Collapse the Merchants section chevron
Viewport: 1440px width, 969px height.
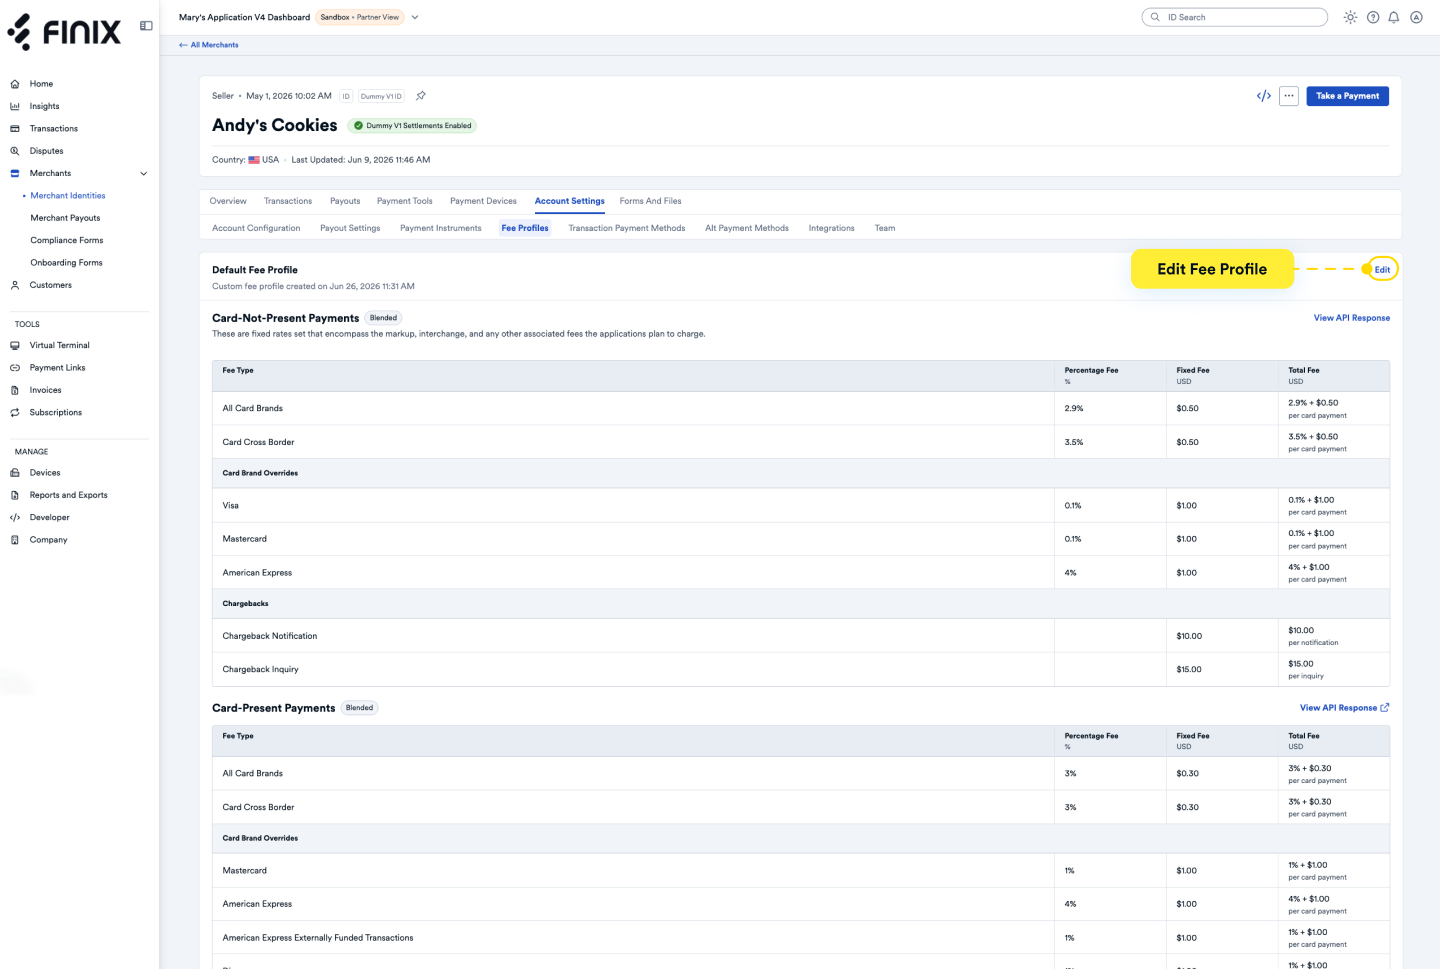[143, 174]
